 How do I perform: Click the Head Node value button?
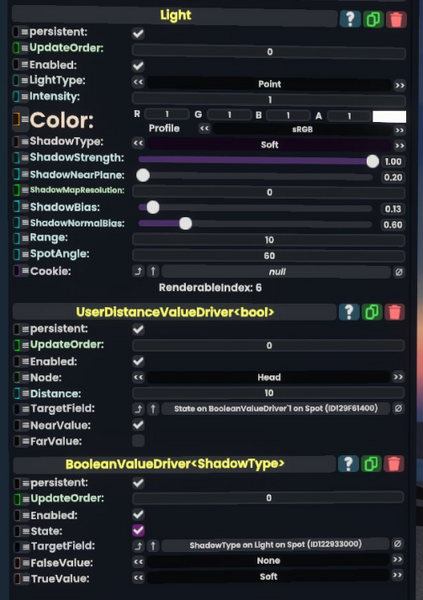[x=269, y=377]
